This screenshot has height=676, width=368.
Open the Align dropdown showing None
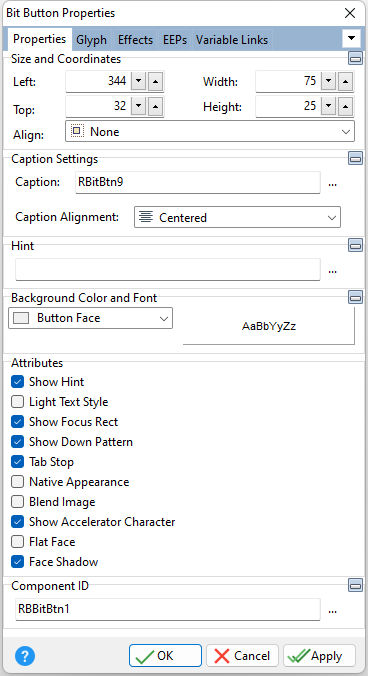coord(210,131)
